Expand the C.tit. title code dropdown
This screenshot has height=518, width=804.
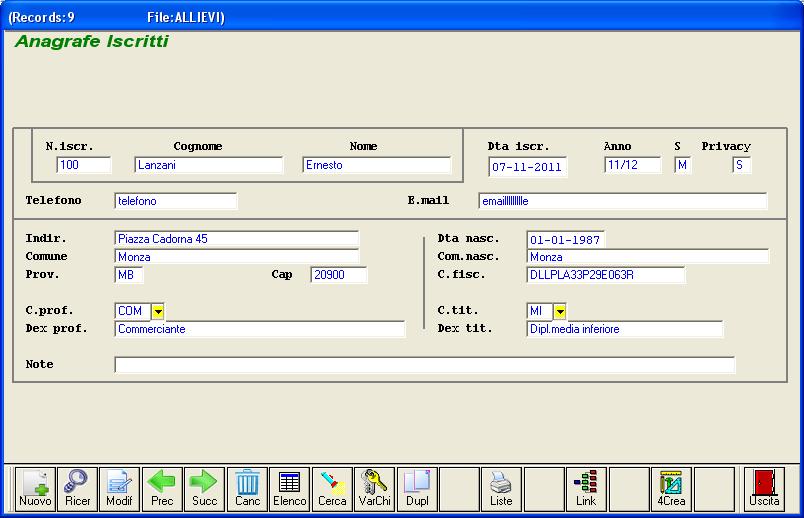[560, 311]
